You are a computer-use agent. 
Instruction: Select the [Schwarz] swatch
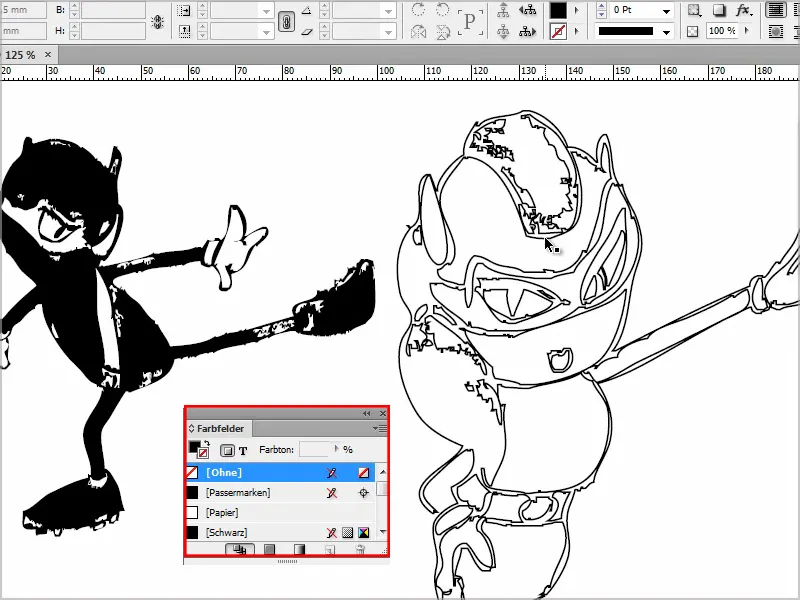[281, 533]
